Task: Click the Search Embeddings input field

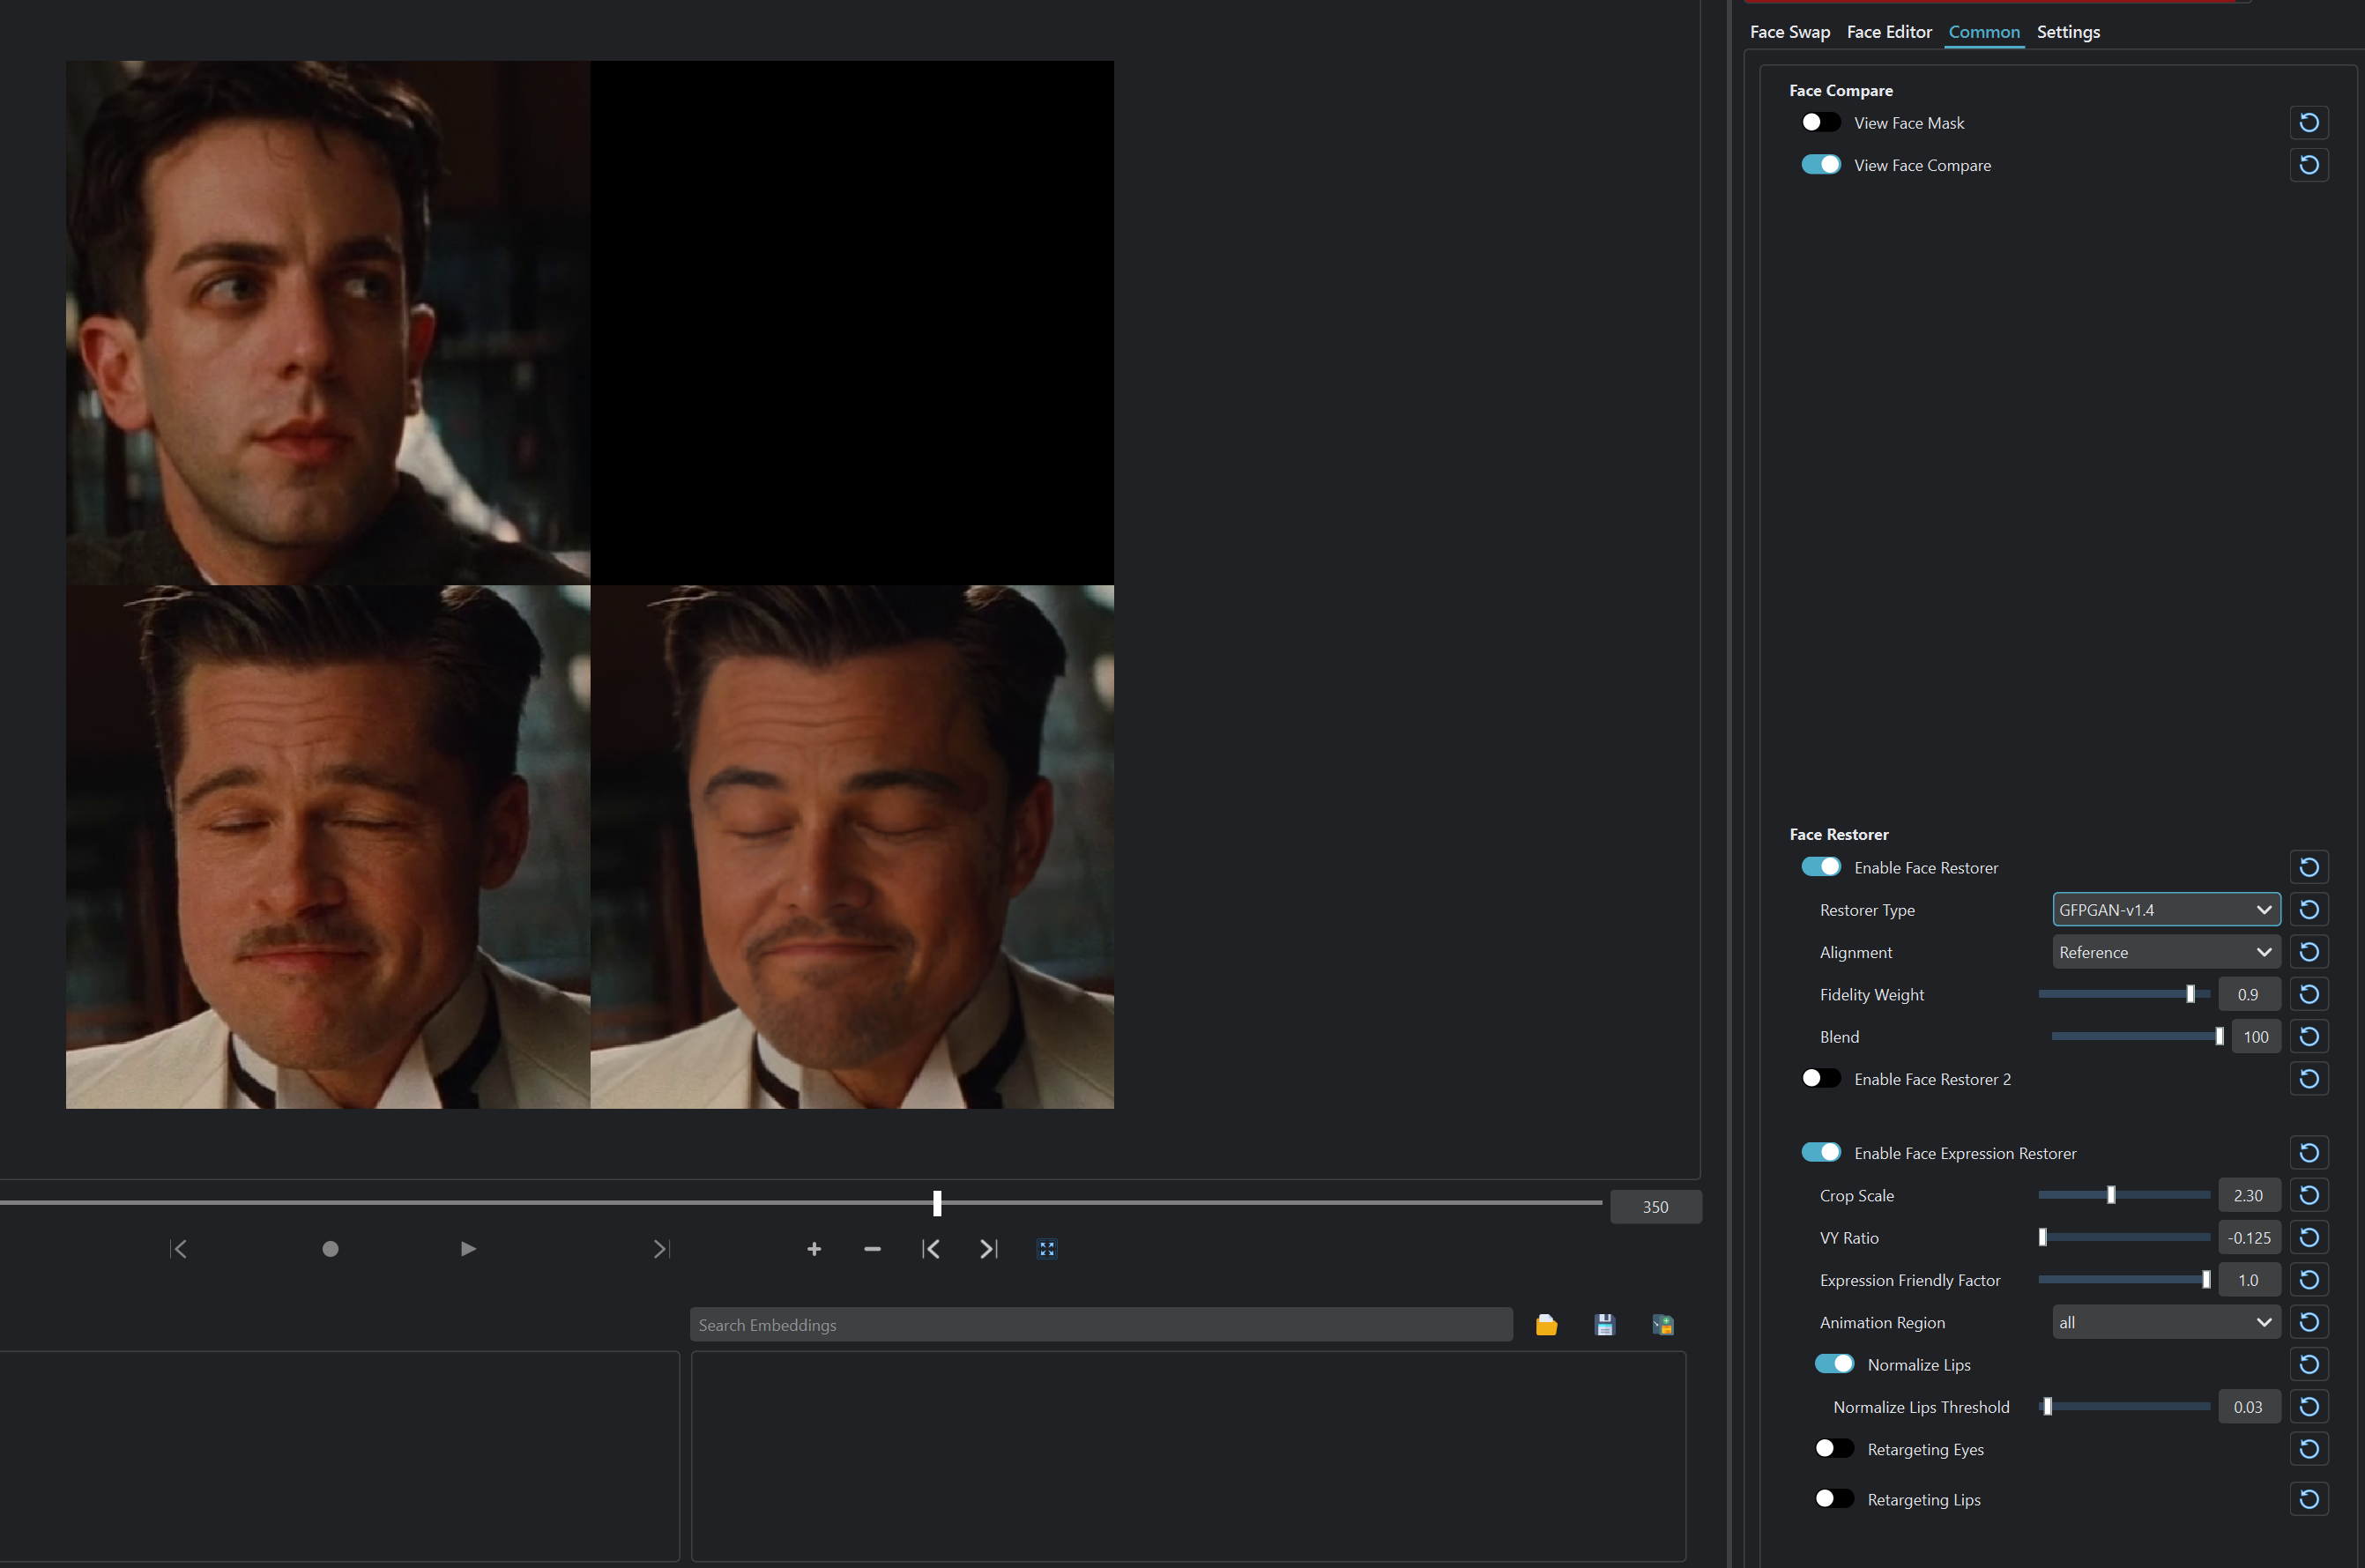Action: (x=1100, y=1325)
